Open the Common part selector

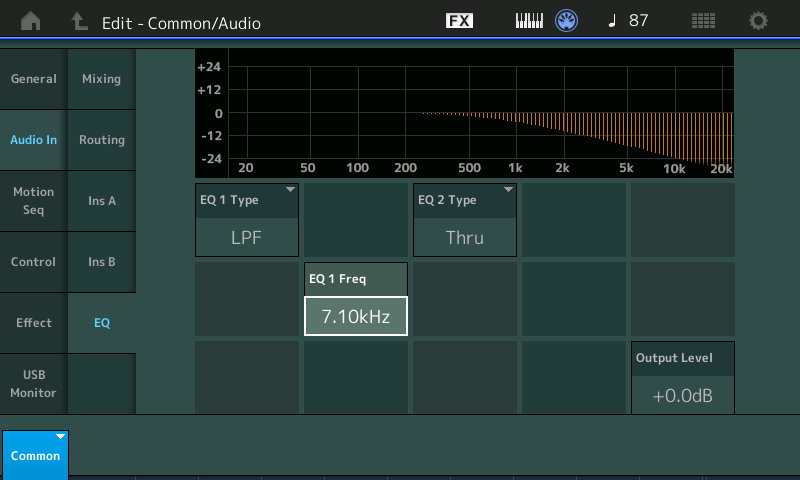(x=35, y=454)
